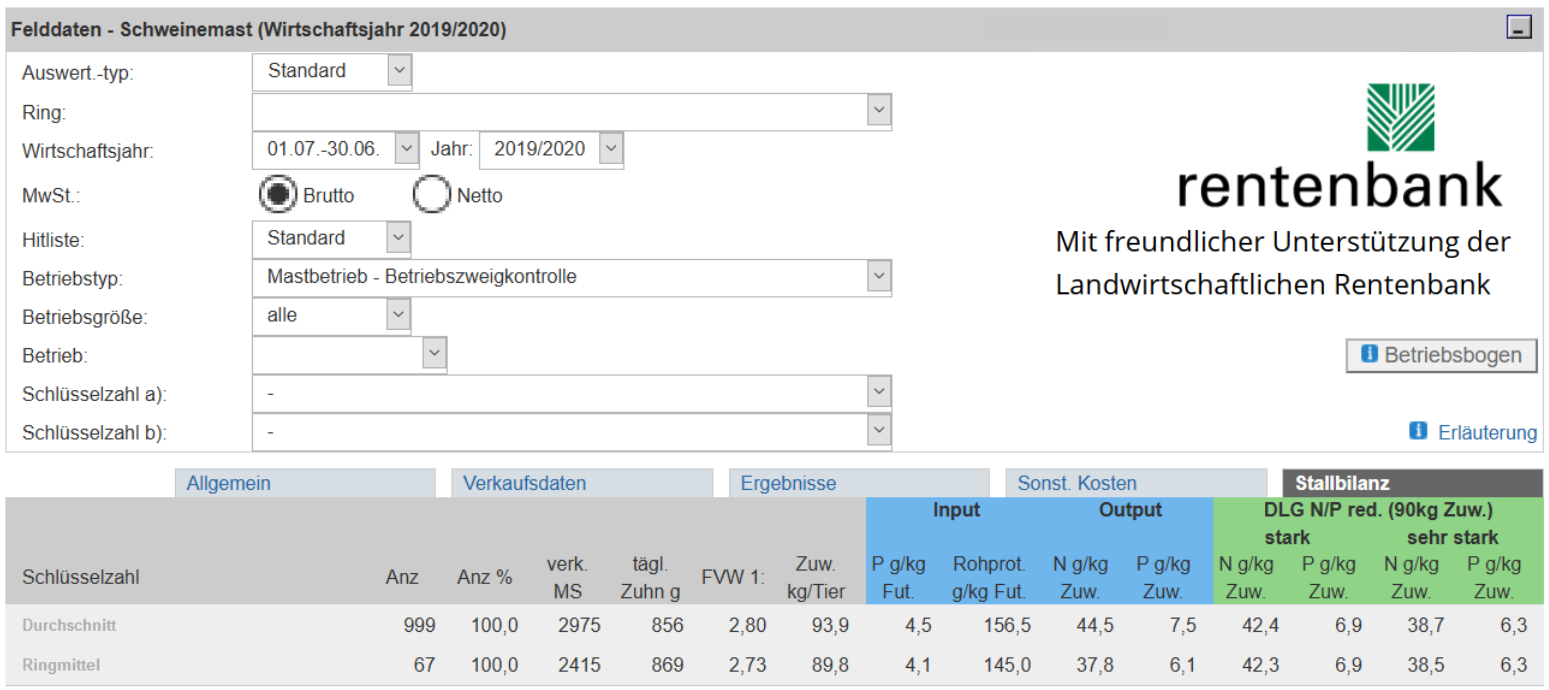1549x690 pixels.
Task: Select the Netto radio button
Action: 433,196
